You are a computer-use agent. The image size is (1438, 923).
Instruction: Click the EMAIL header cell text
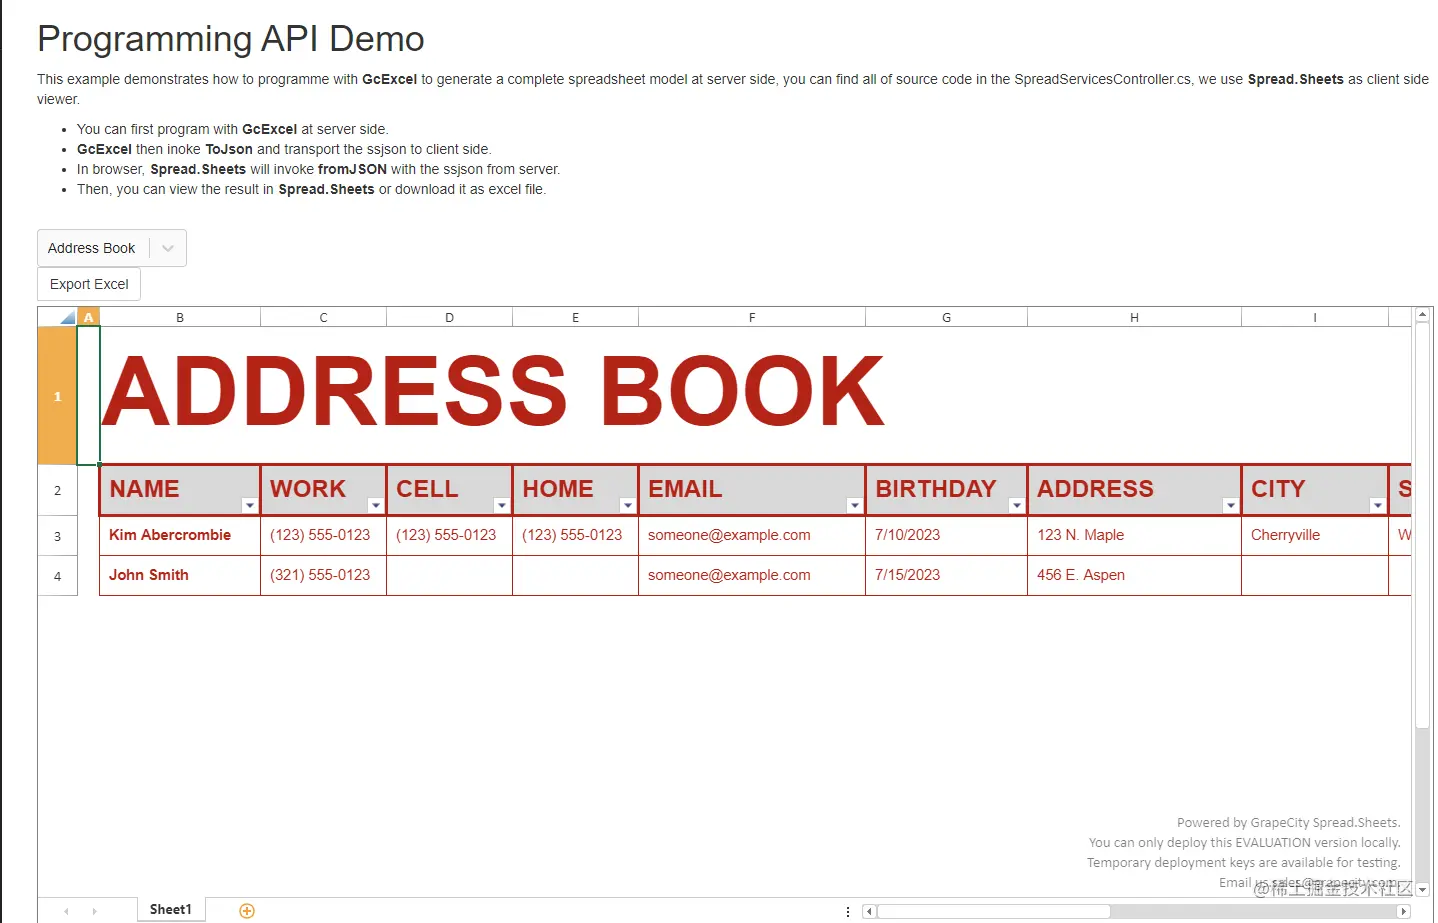(685, 489)
